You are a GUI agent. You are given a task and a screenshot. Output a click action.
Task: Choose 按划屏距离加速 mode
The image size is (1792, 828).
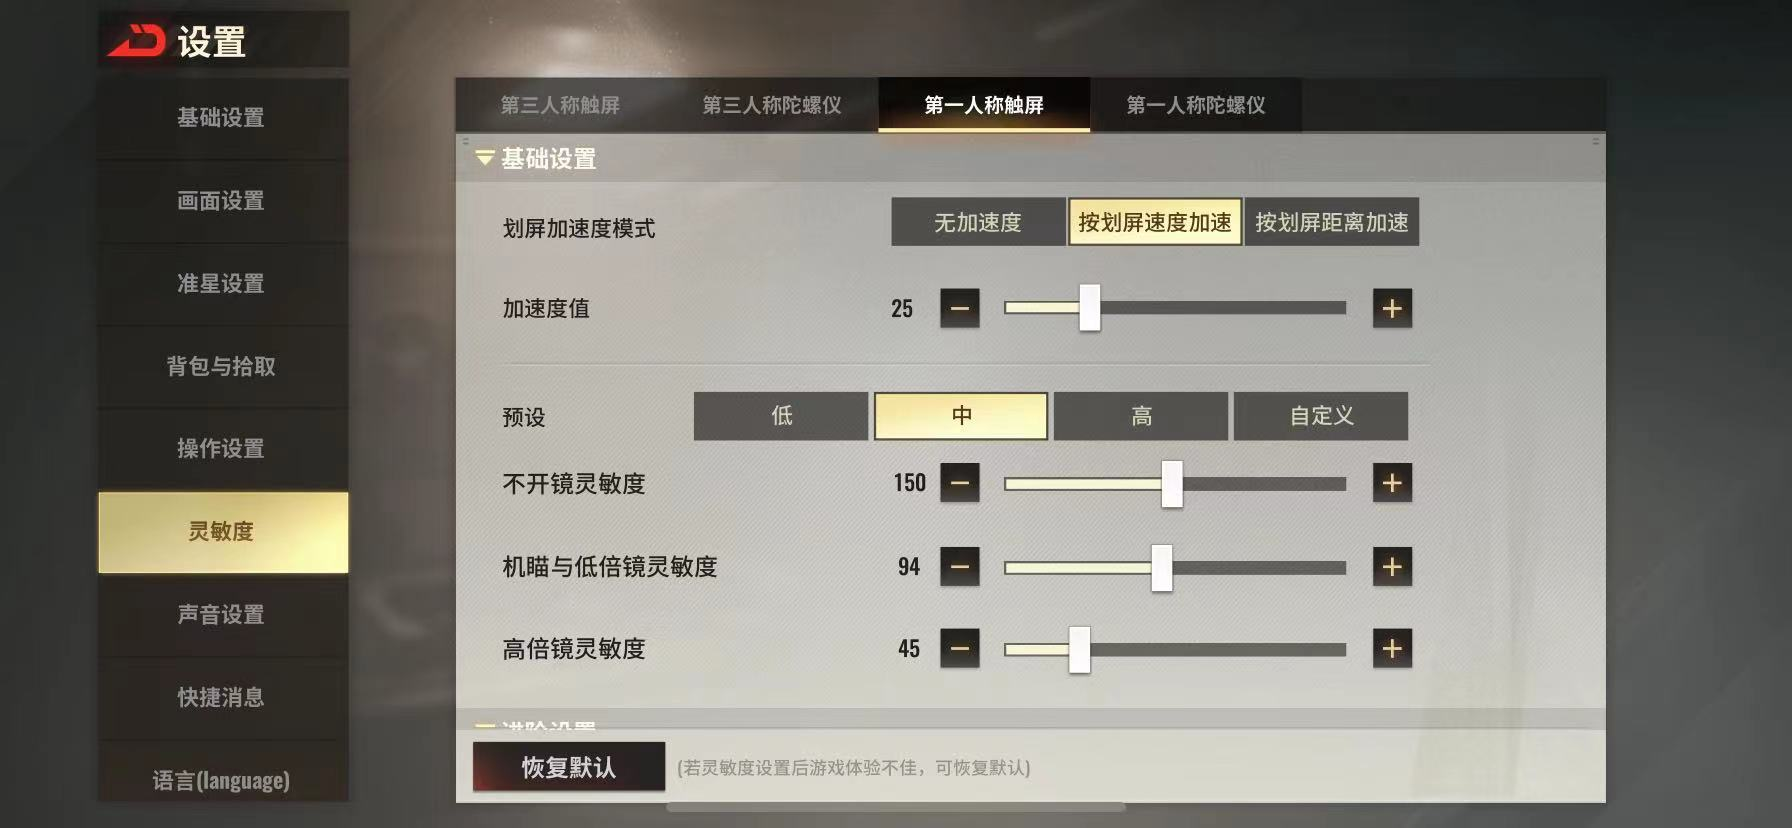point(1332,222)
